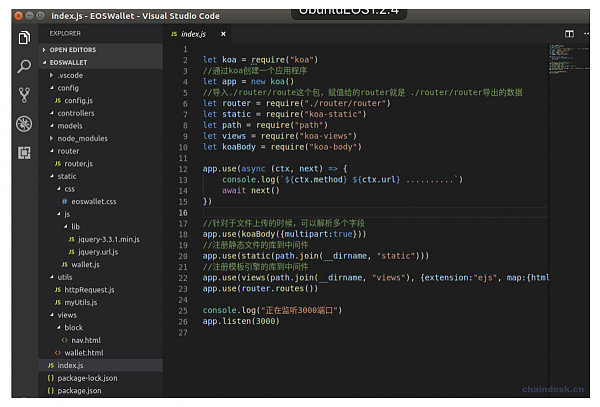Viewport: 600px width, 407px height.
Task: Expand the .vscode folder
Action: pyautogui.click(x=101, y=75)
